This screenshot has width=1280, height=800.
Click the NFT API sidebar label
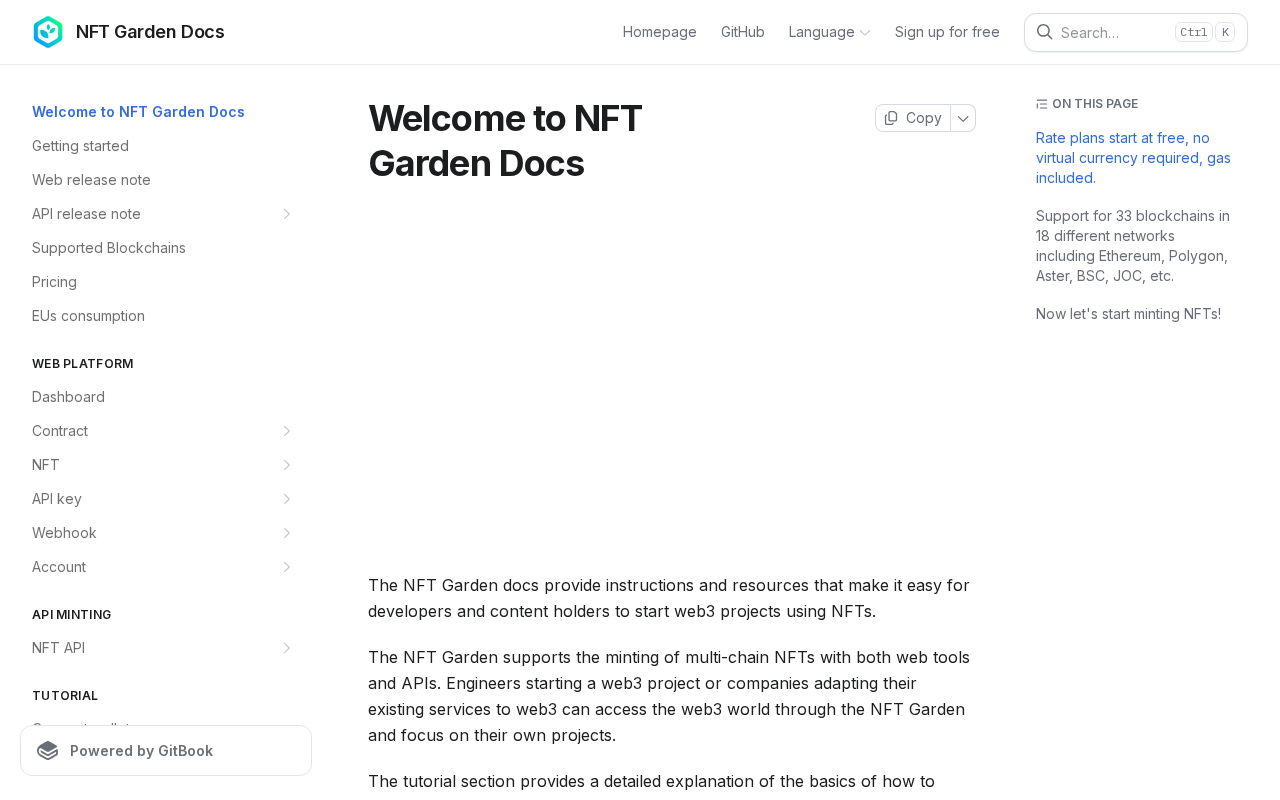pos(58,648)
